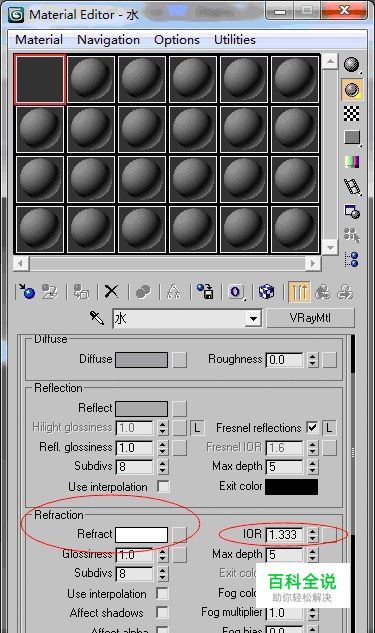Click the Material ID Channel icon
The image size is (375, 633).
pyautogui.click(x=236, y=291)
